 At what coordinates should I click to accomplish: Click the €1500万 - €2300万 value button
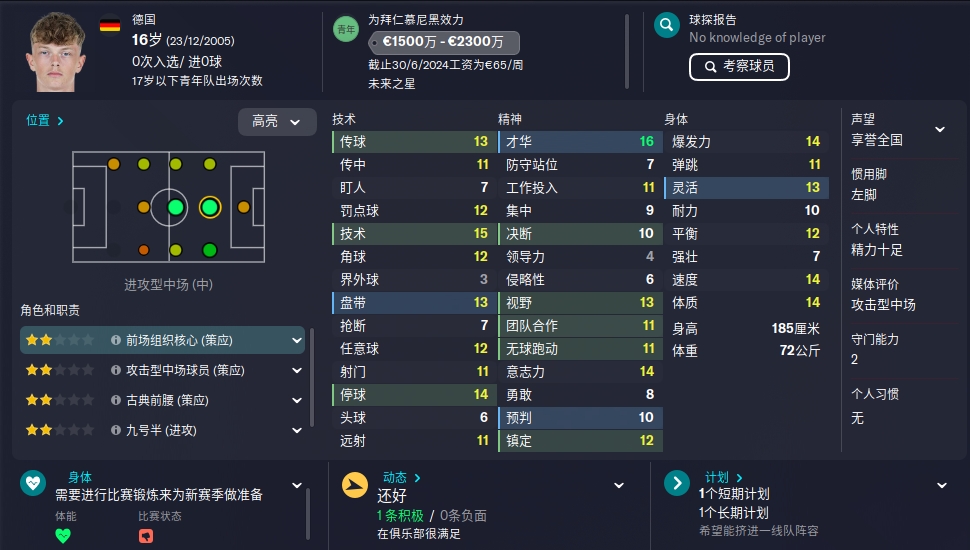(x=444, y=43)
